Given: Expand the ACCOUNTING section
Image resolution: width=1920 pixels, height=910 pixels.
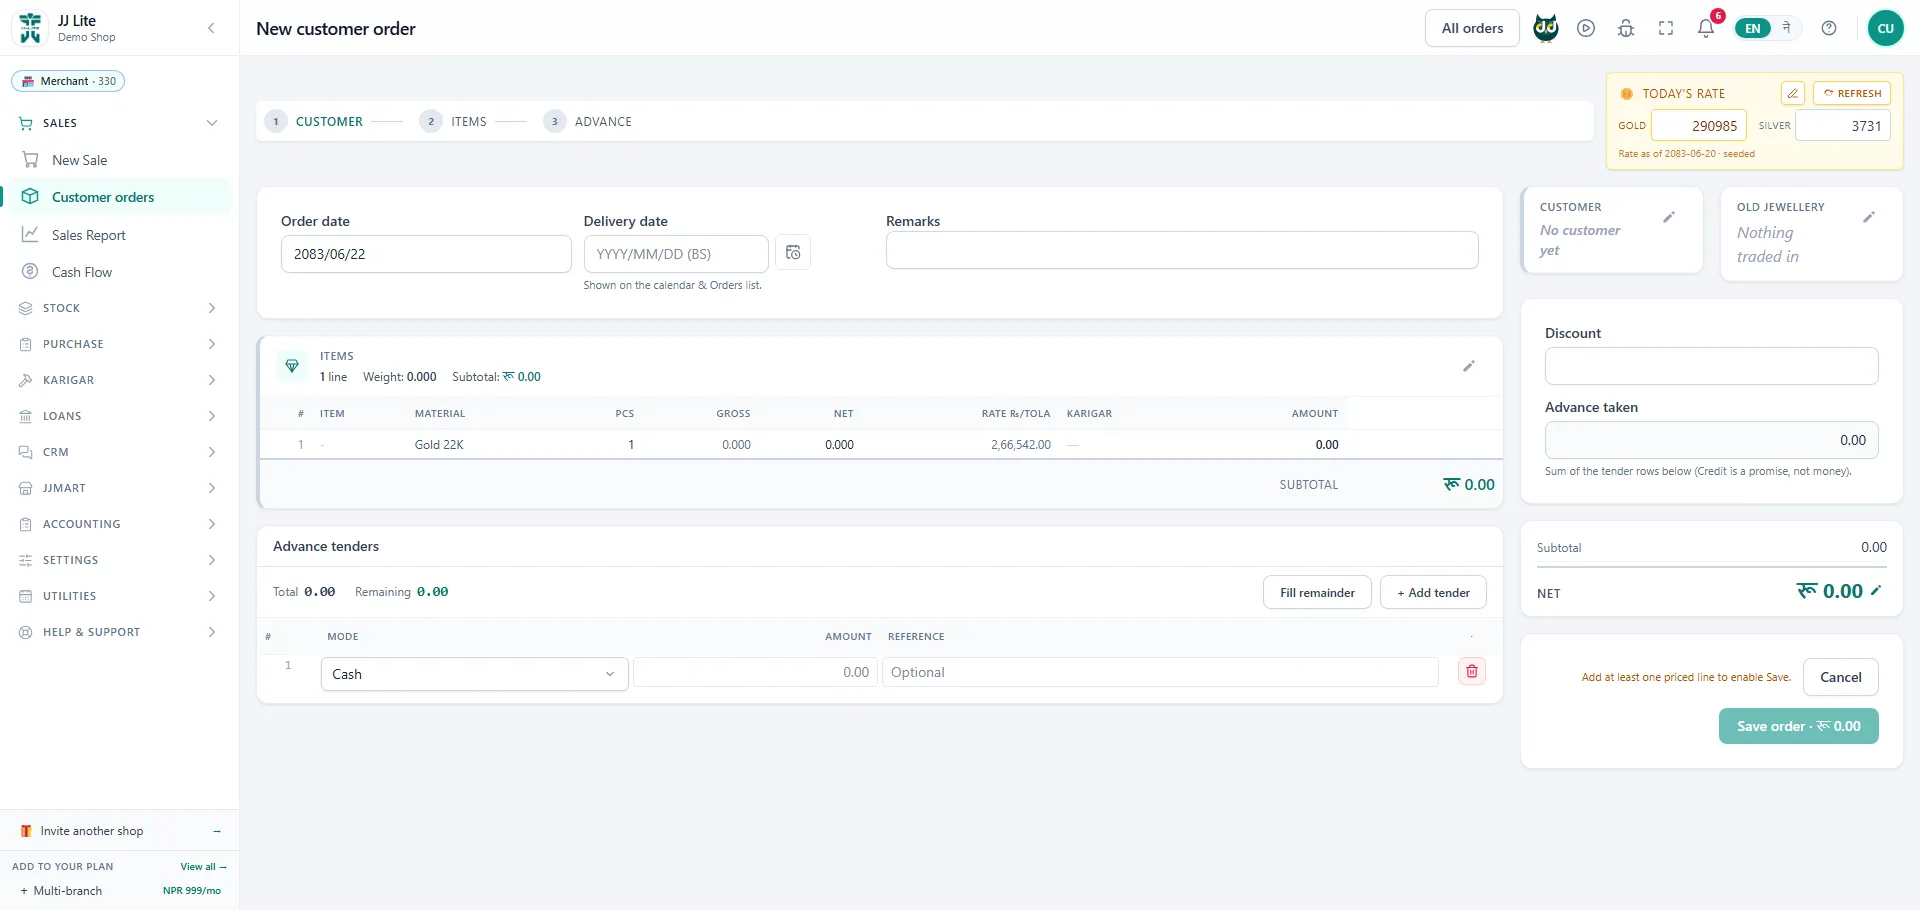Looking at the screenshot, I should click(211, 524).
